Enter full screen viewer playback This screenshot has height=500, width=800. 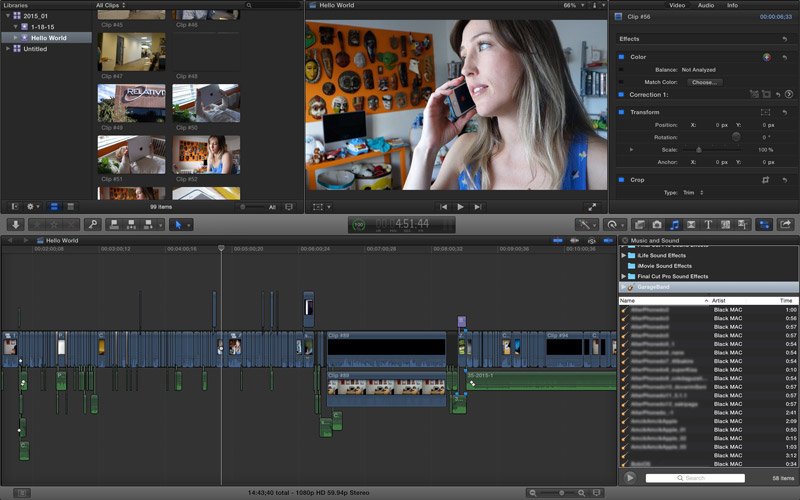[x=592, y=207]
